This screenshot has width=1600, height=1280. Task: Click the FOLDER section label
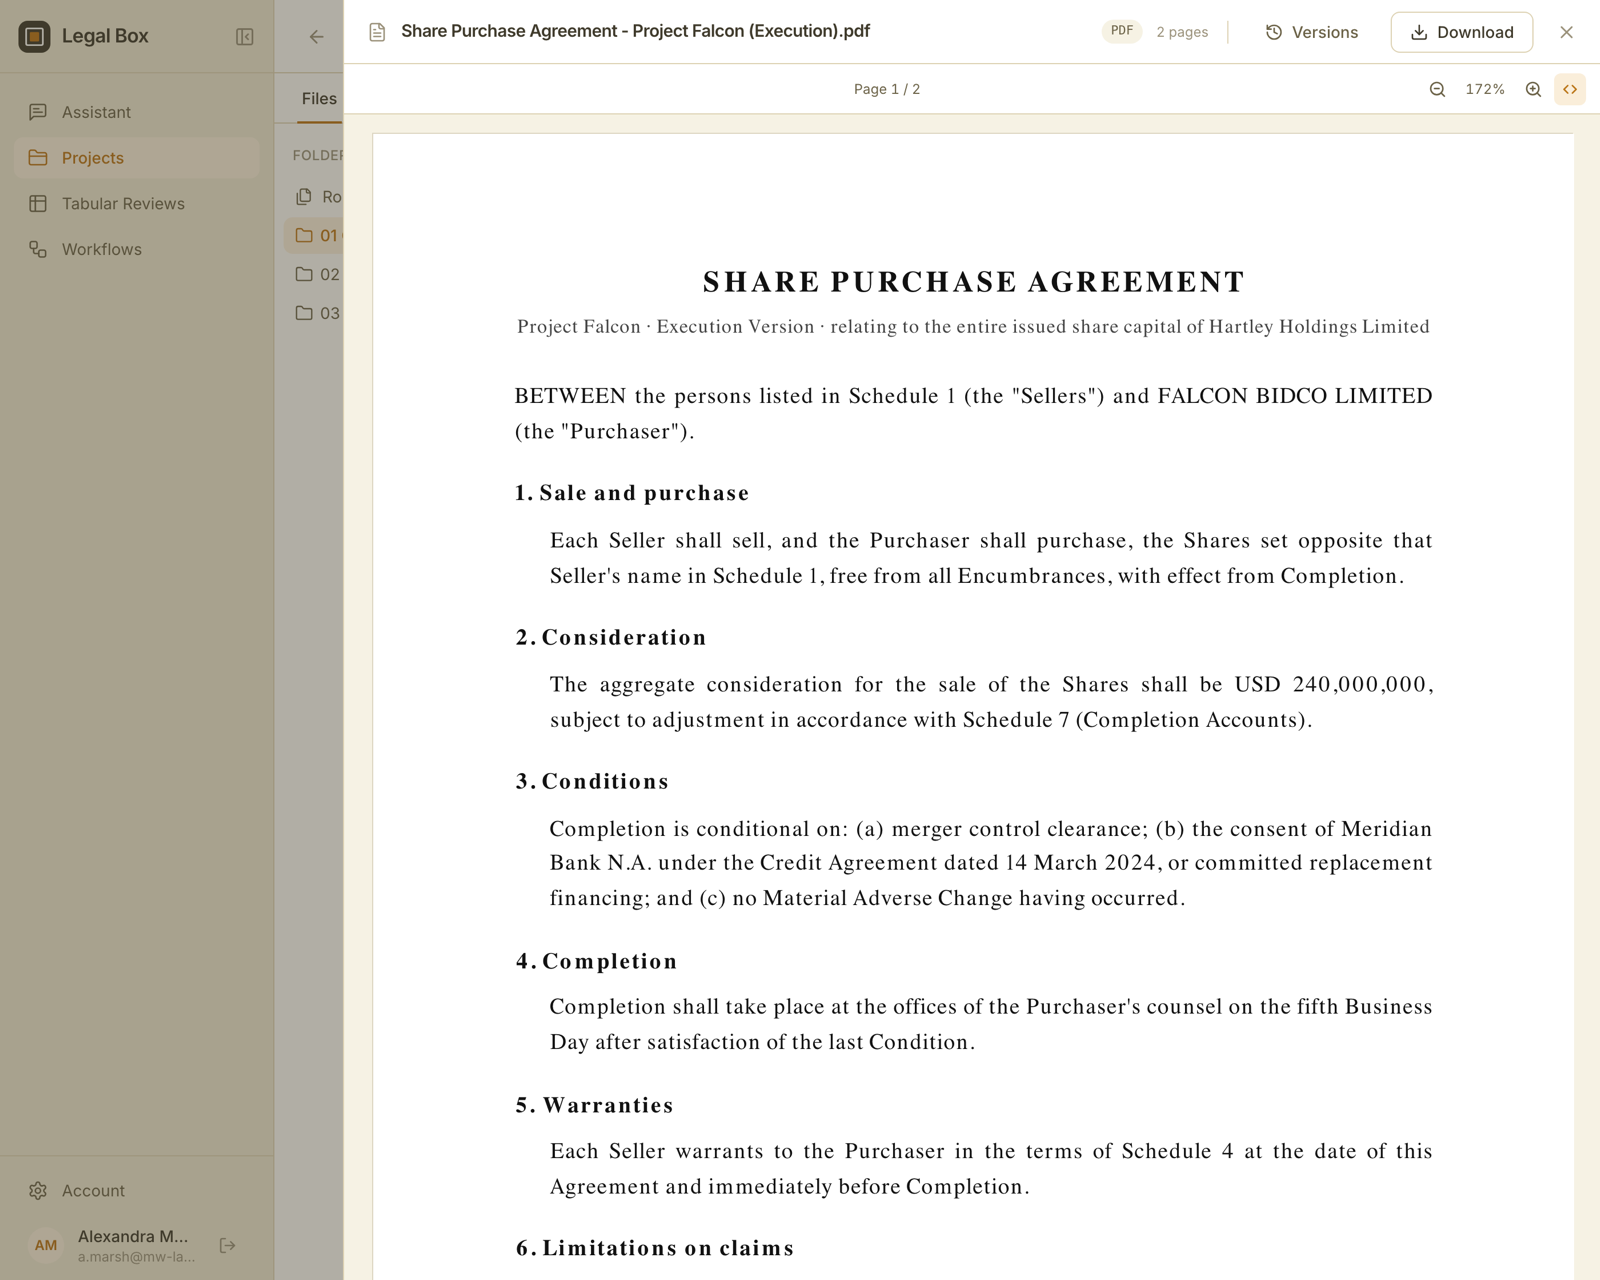tap(317, 155)
